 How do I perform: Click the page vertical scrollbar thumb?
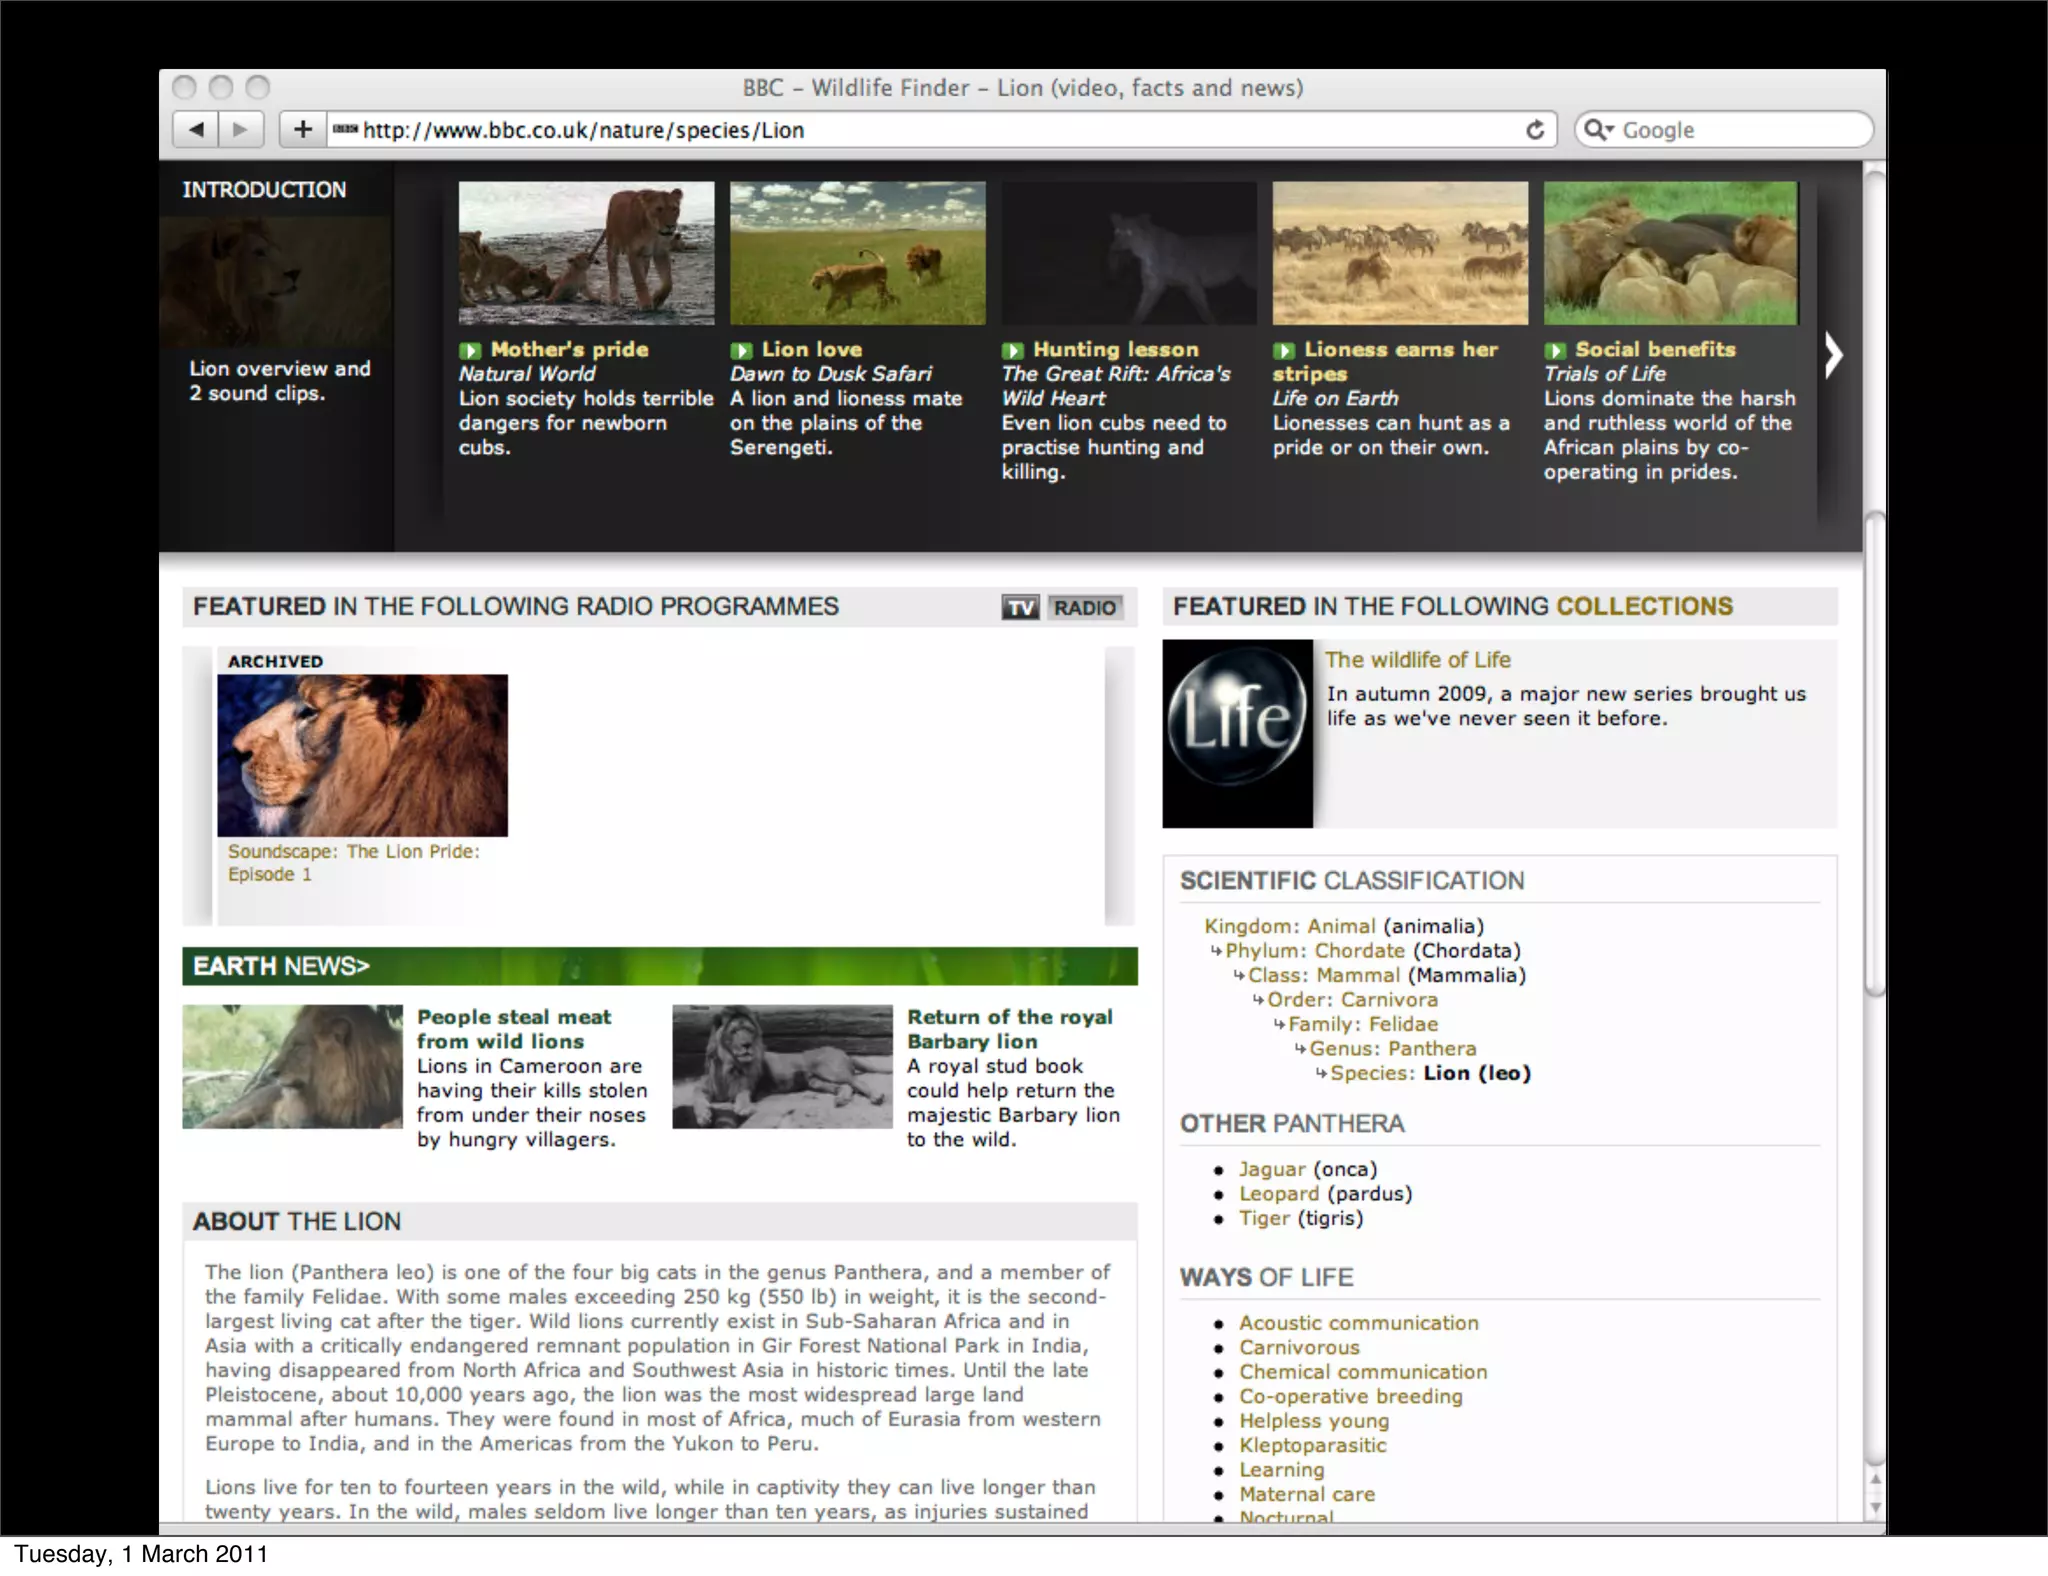click(1875, 753)
